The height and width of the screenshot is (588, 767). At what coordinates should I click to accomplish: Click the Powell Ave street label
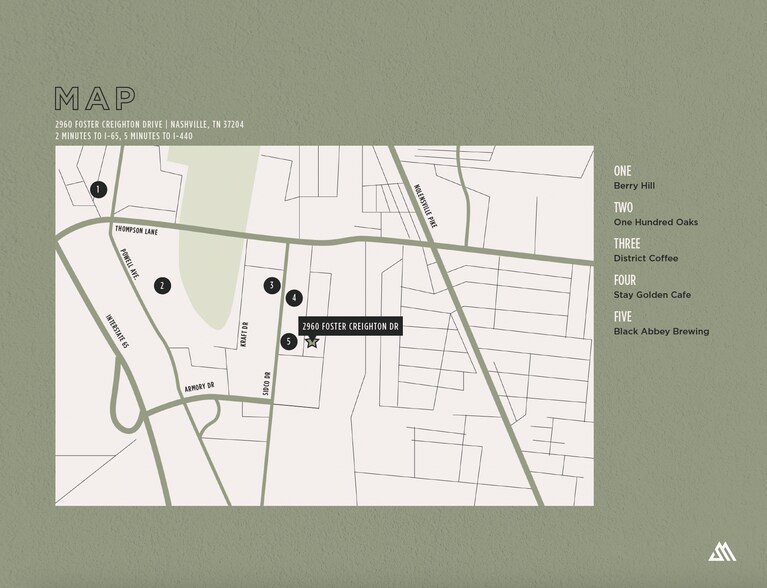coord(130,264)
